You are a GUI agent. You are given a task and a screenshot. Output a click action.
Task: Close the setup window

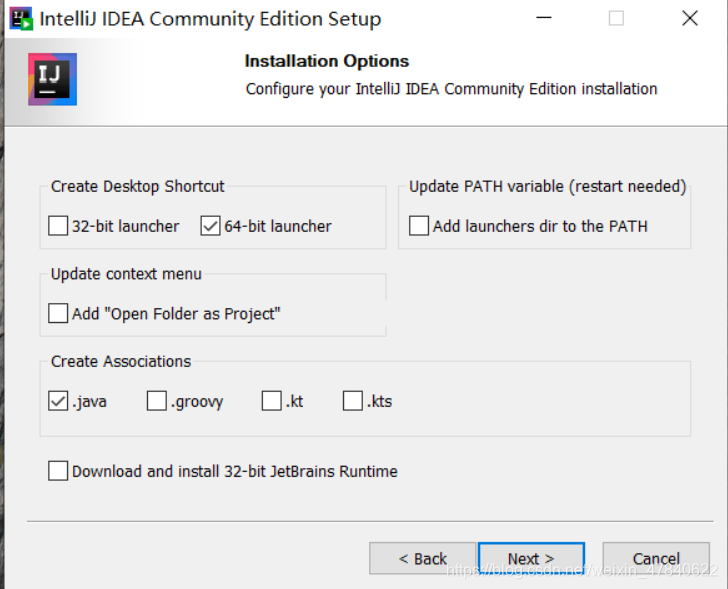coord(690,18)
